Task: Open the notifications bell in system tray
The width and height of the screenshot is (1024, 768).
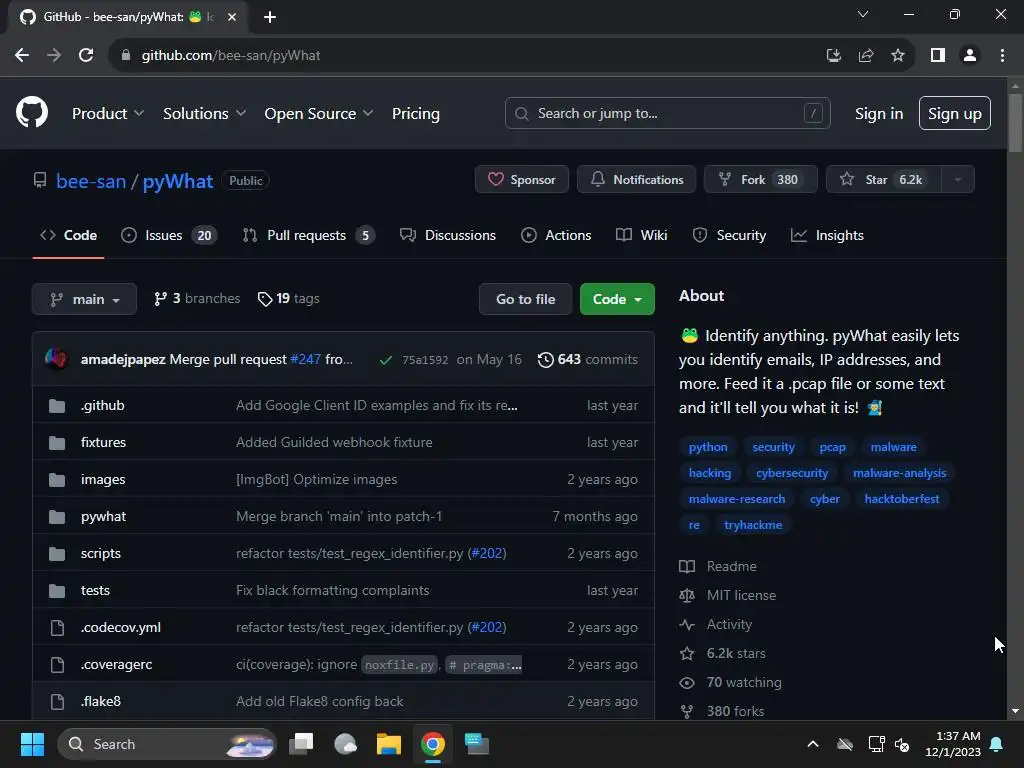Action: point(997,744)
